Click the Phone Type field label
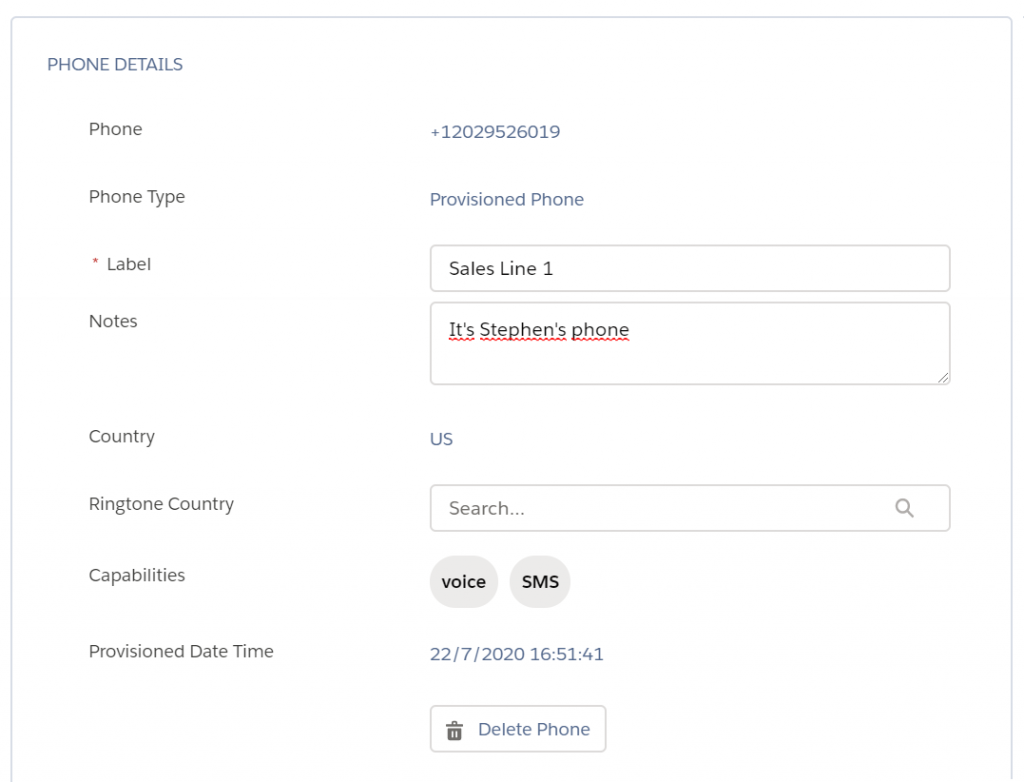 click(137, 197)
